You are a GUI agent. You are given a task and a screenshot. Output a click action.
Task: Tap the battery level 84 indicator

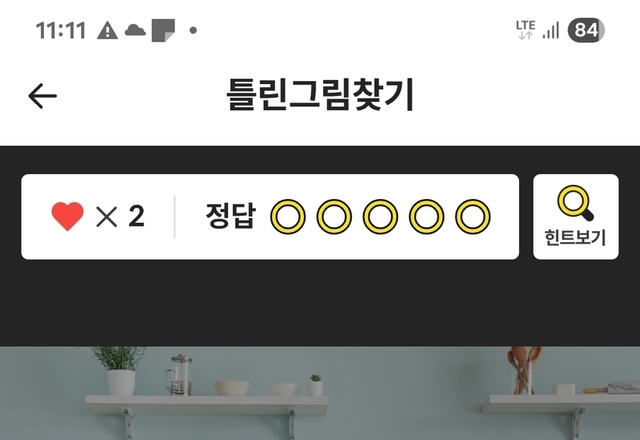pyautogui.click(x=586, y=30)
